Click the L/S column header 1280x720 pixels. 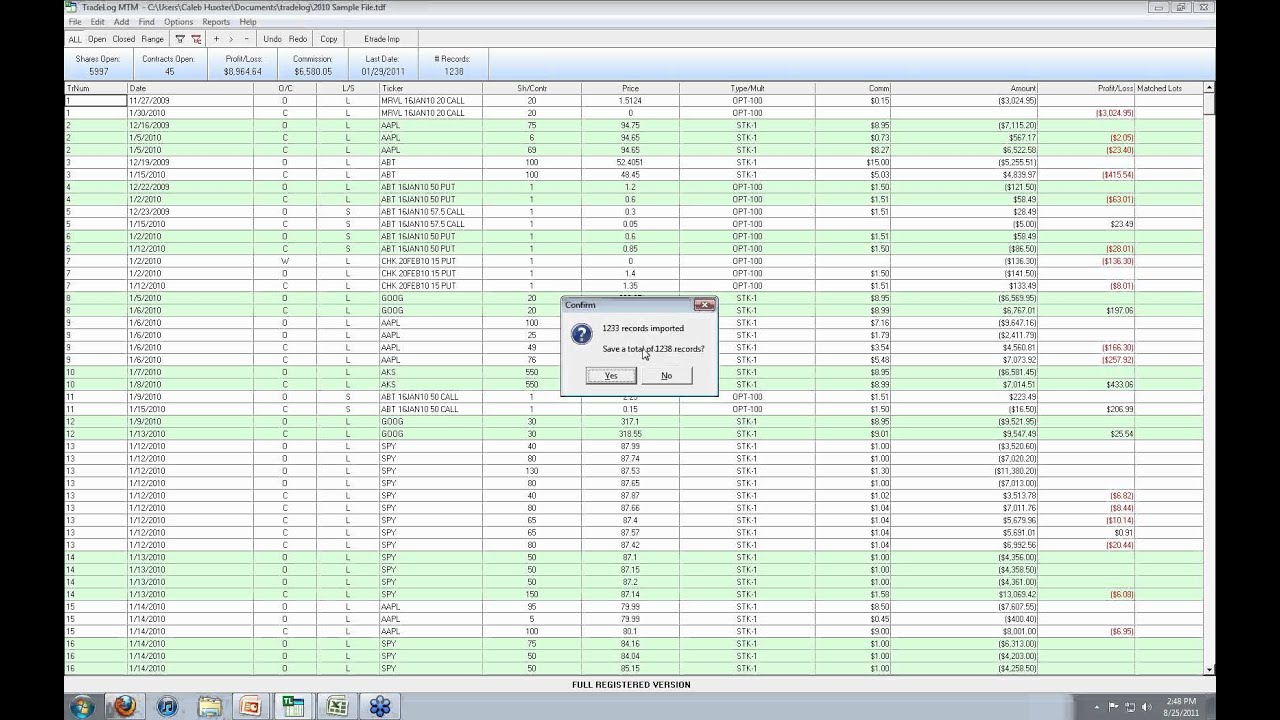pyautogui.click(x=348, y=88)
